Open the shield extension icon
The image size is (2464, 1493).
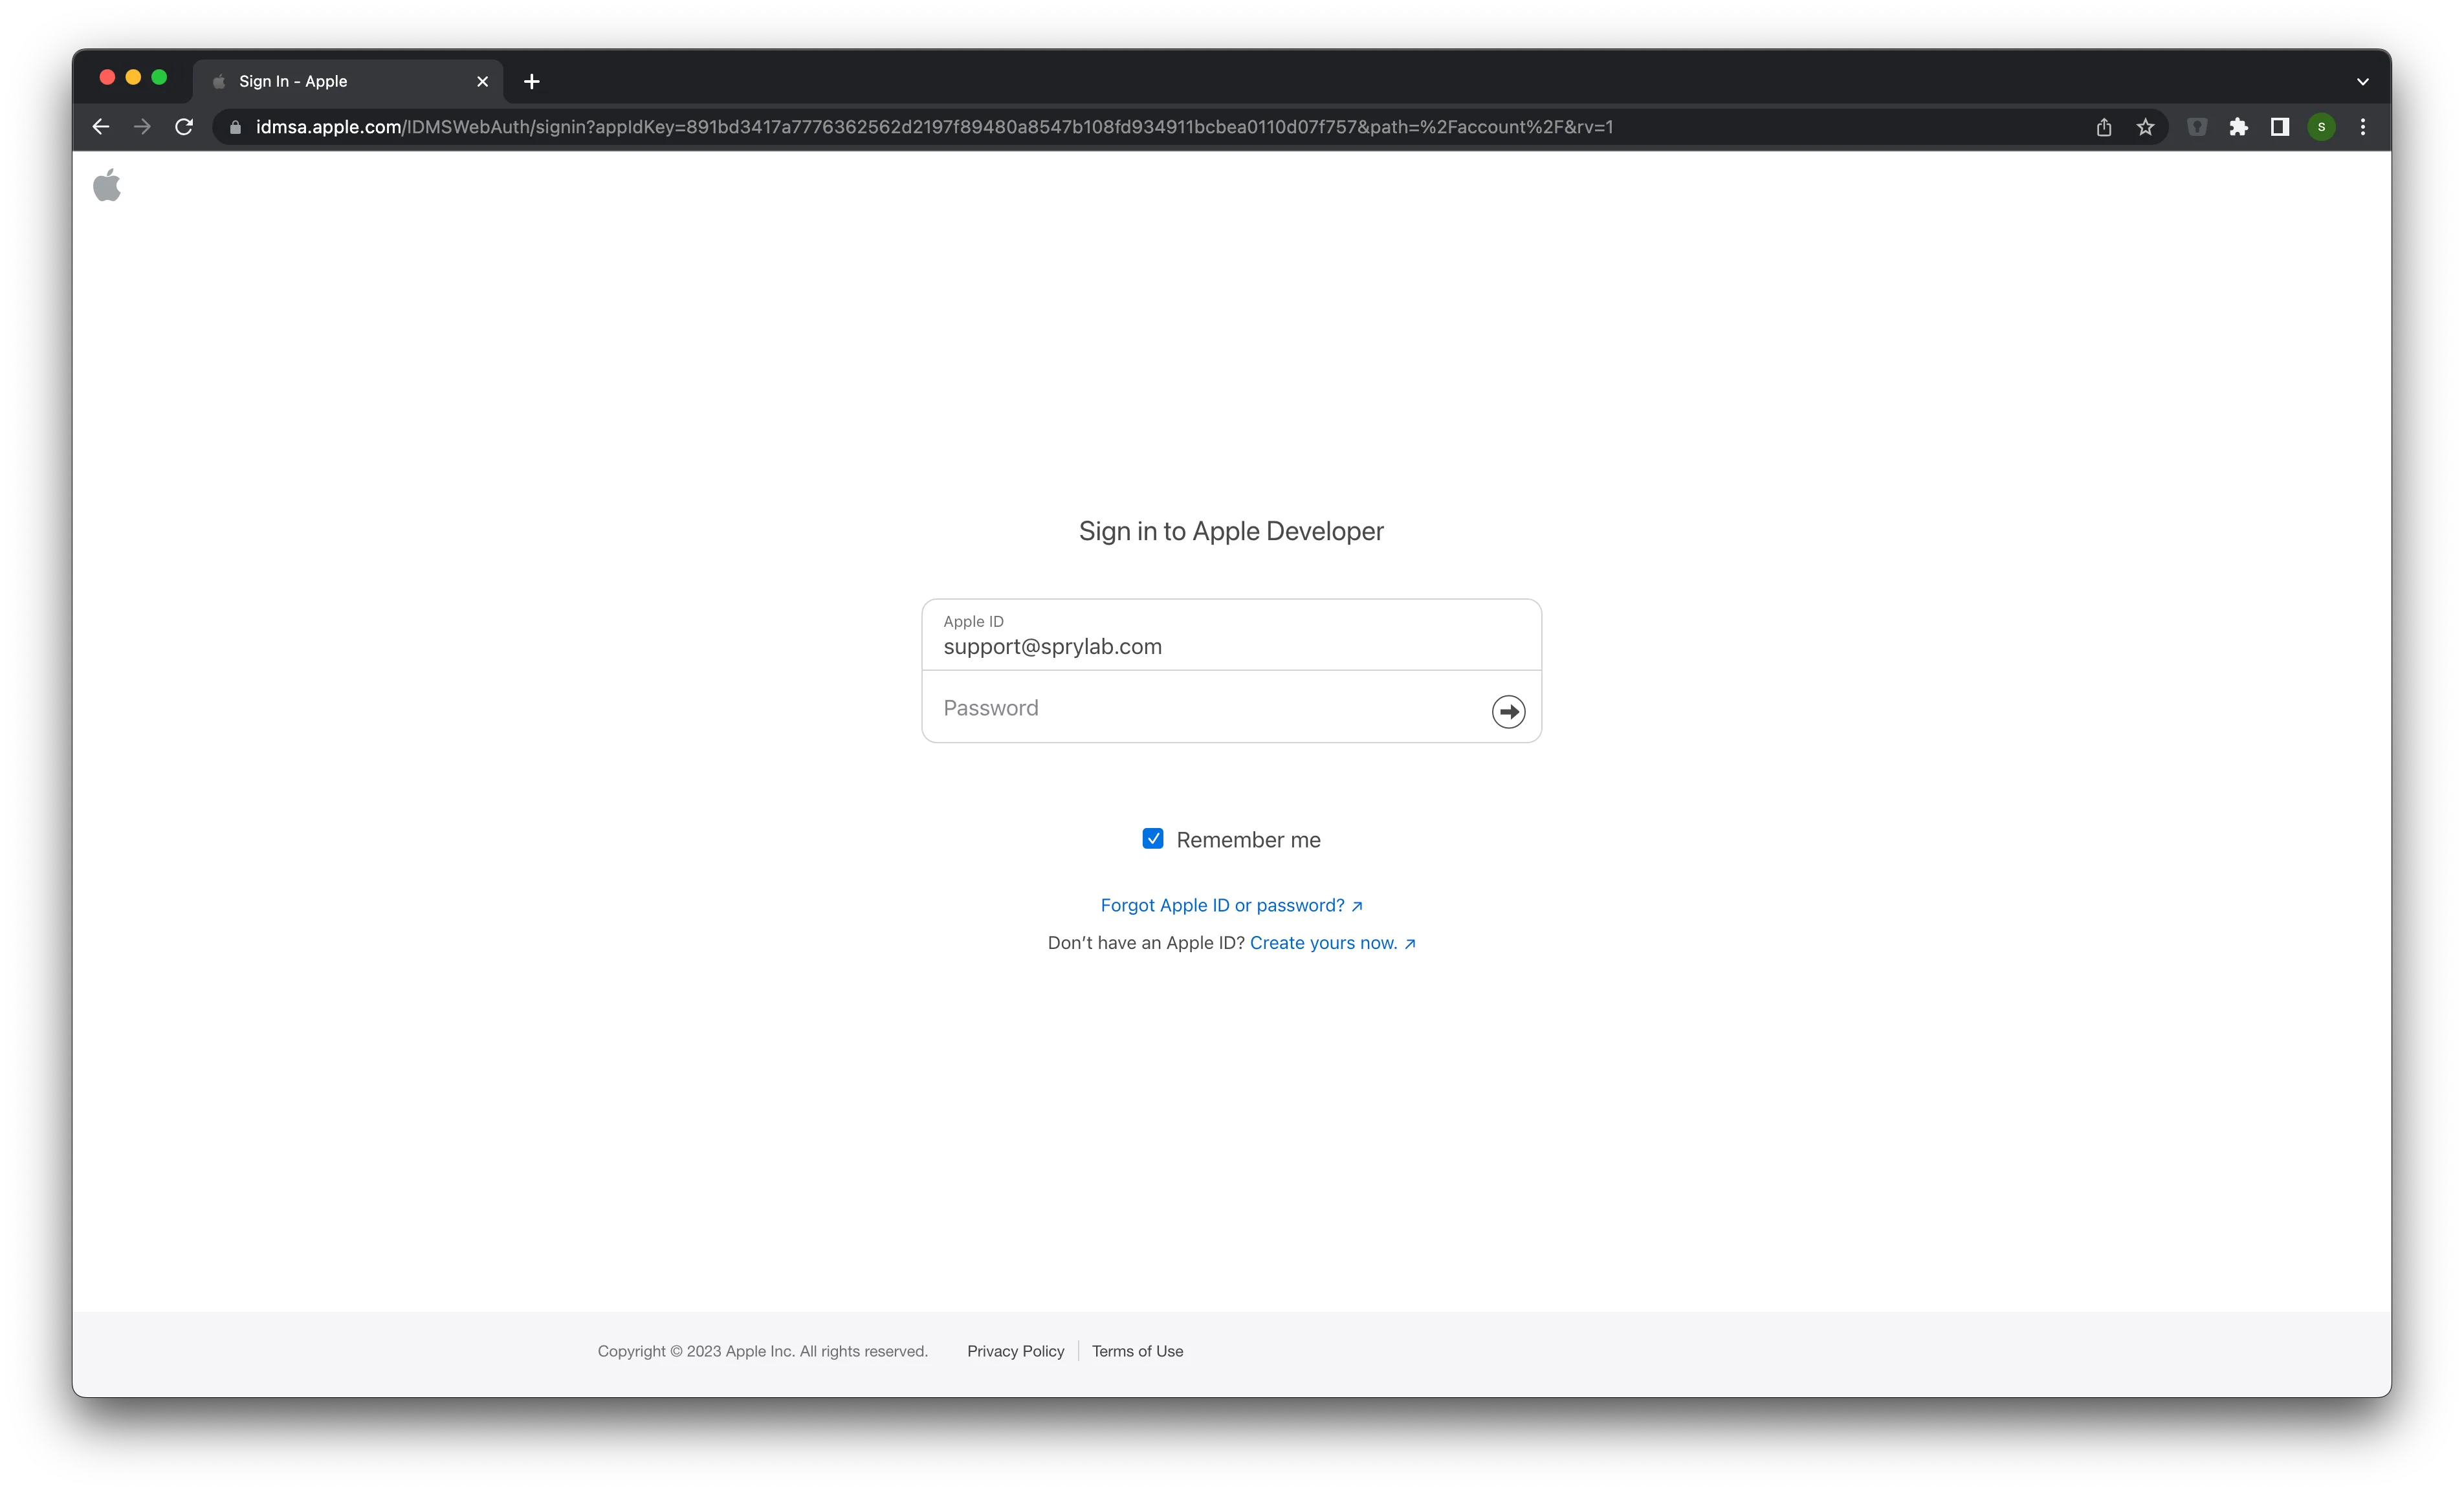2197,127
